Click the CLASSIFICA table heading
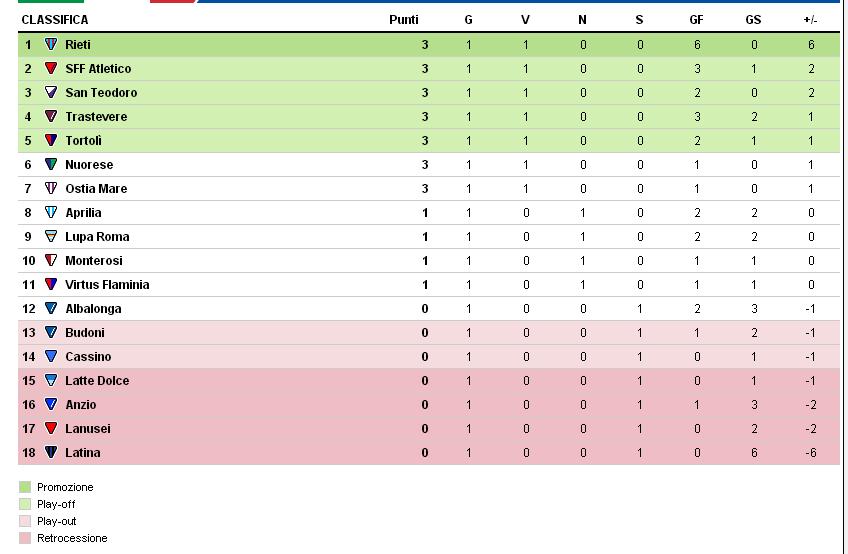The image size is (848, 554). pos(55,20)
